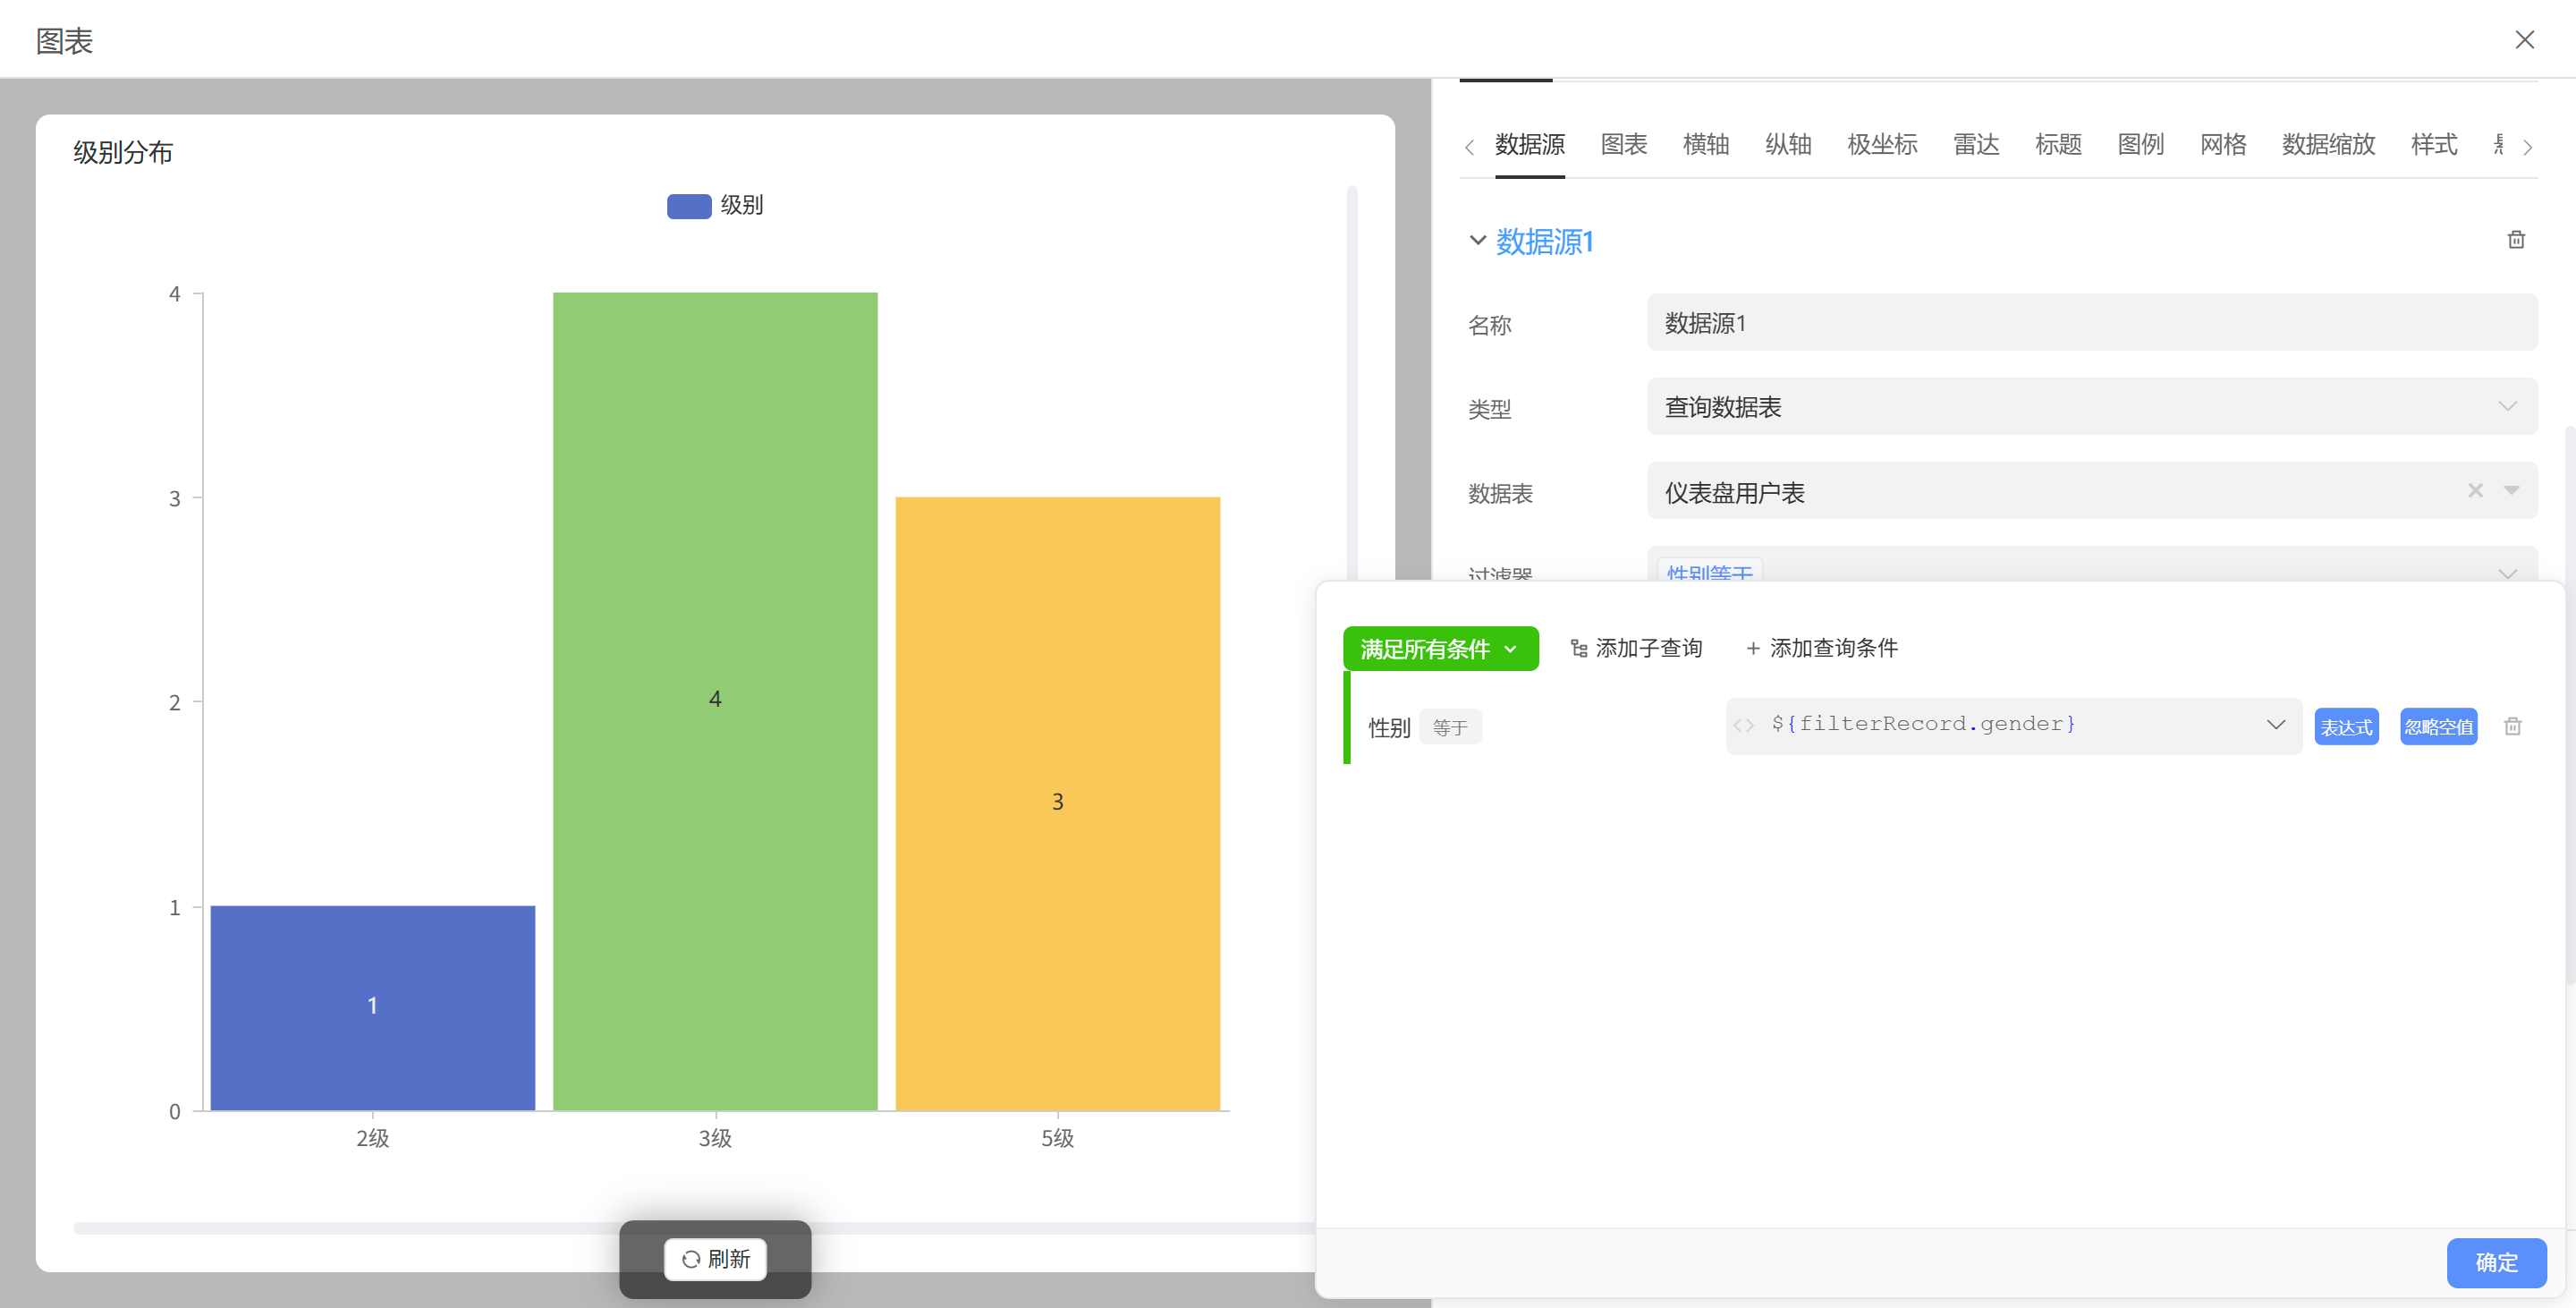Remove the gender filter condition with trash icon
Viewport: 2576px width, 1308px height.
[2513, 726]
